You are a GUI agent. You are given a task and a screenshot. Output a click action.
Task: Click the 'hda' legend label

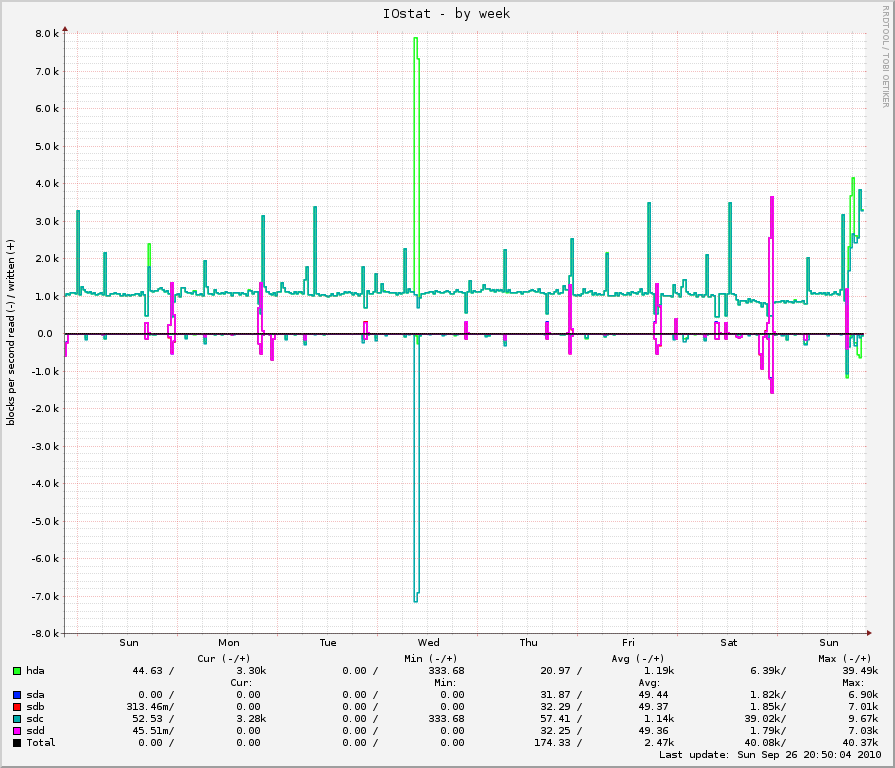(35, 671)
